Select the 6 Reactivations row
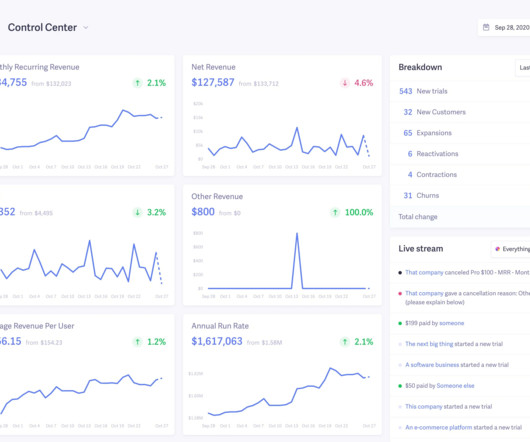The image size is (530, 442). pyautogui.click(x=460, y=154)
